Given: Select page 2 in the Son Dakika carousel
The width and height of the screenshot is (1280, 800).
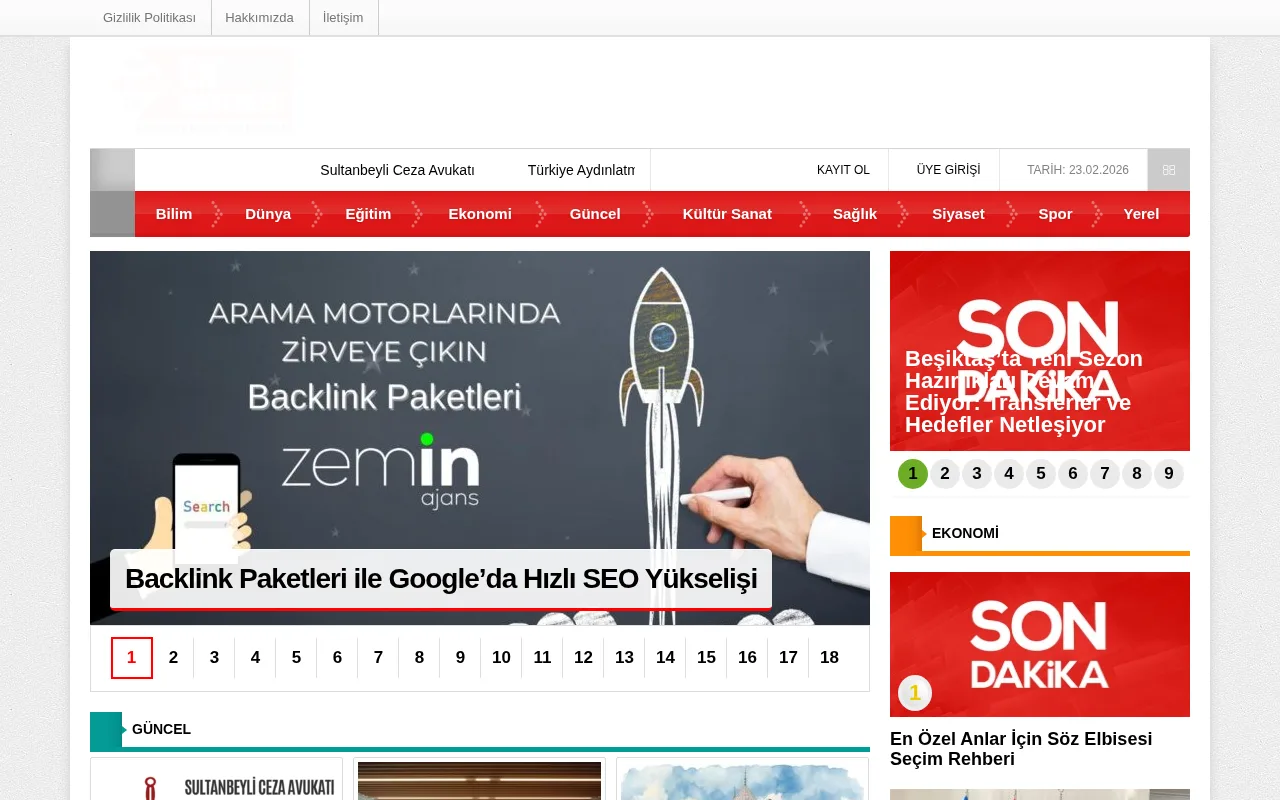Looking at the screenshot, I should click(944, 473).
